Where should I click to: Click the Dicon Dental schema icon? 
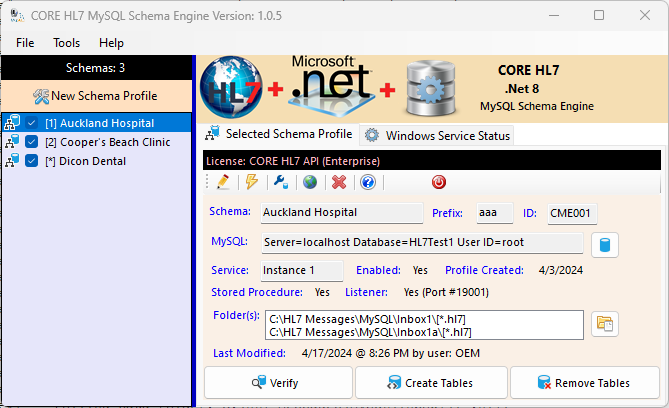pos(12,161)
